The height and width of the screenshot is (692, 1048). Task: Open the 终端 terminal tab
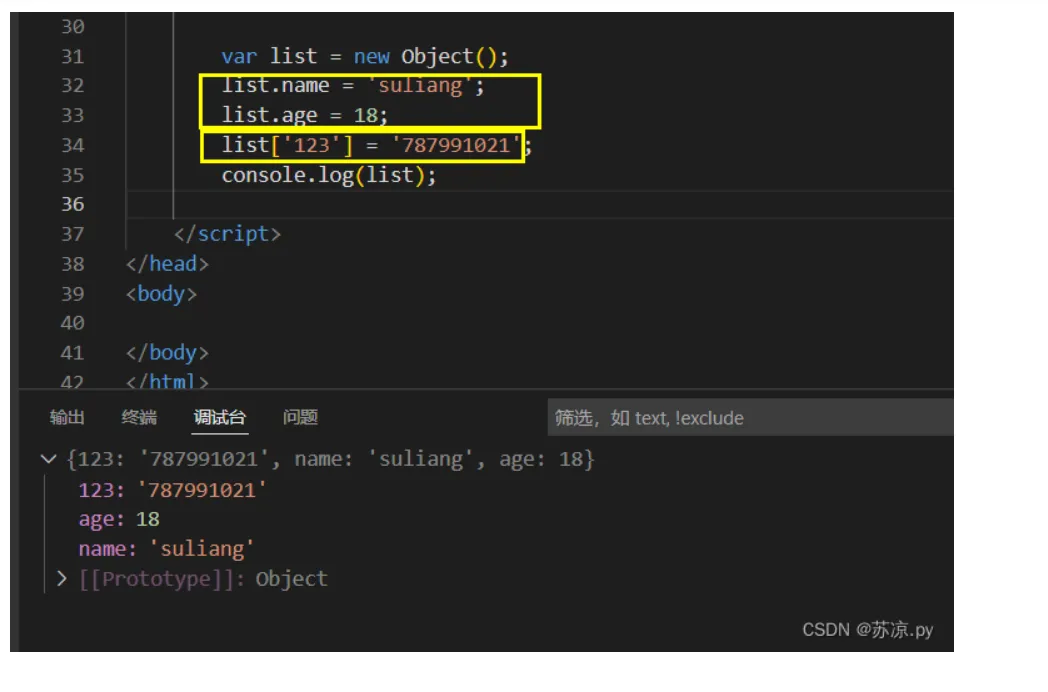(x=139, y=418)
